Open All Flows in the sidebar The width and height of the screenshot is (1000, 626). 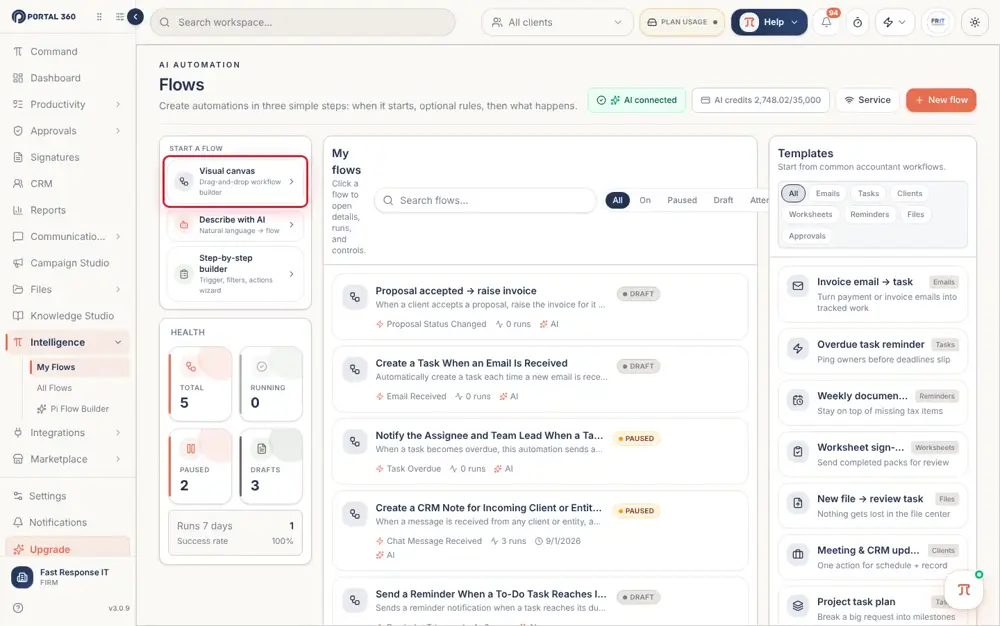[x=54, y=388]
